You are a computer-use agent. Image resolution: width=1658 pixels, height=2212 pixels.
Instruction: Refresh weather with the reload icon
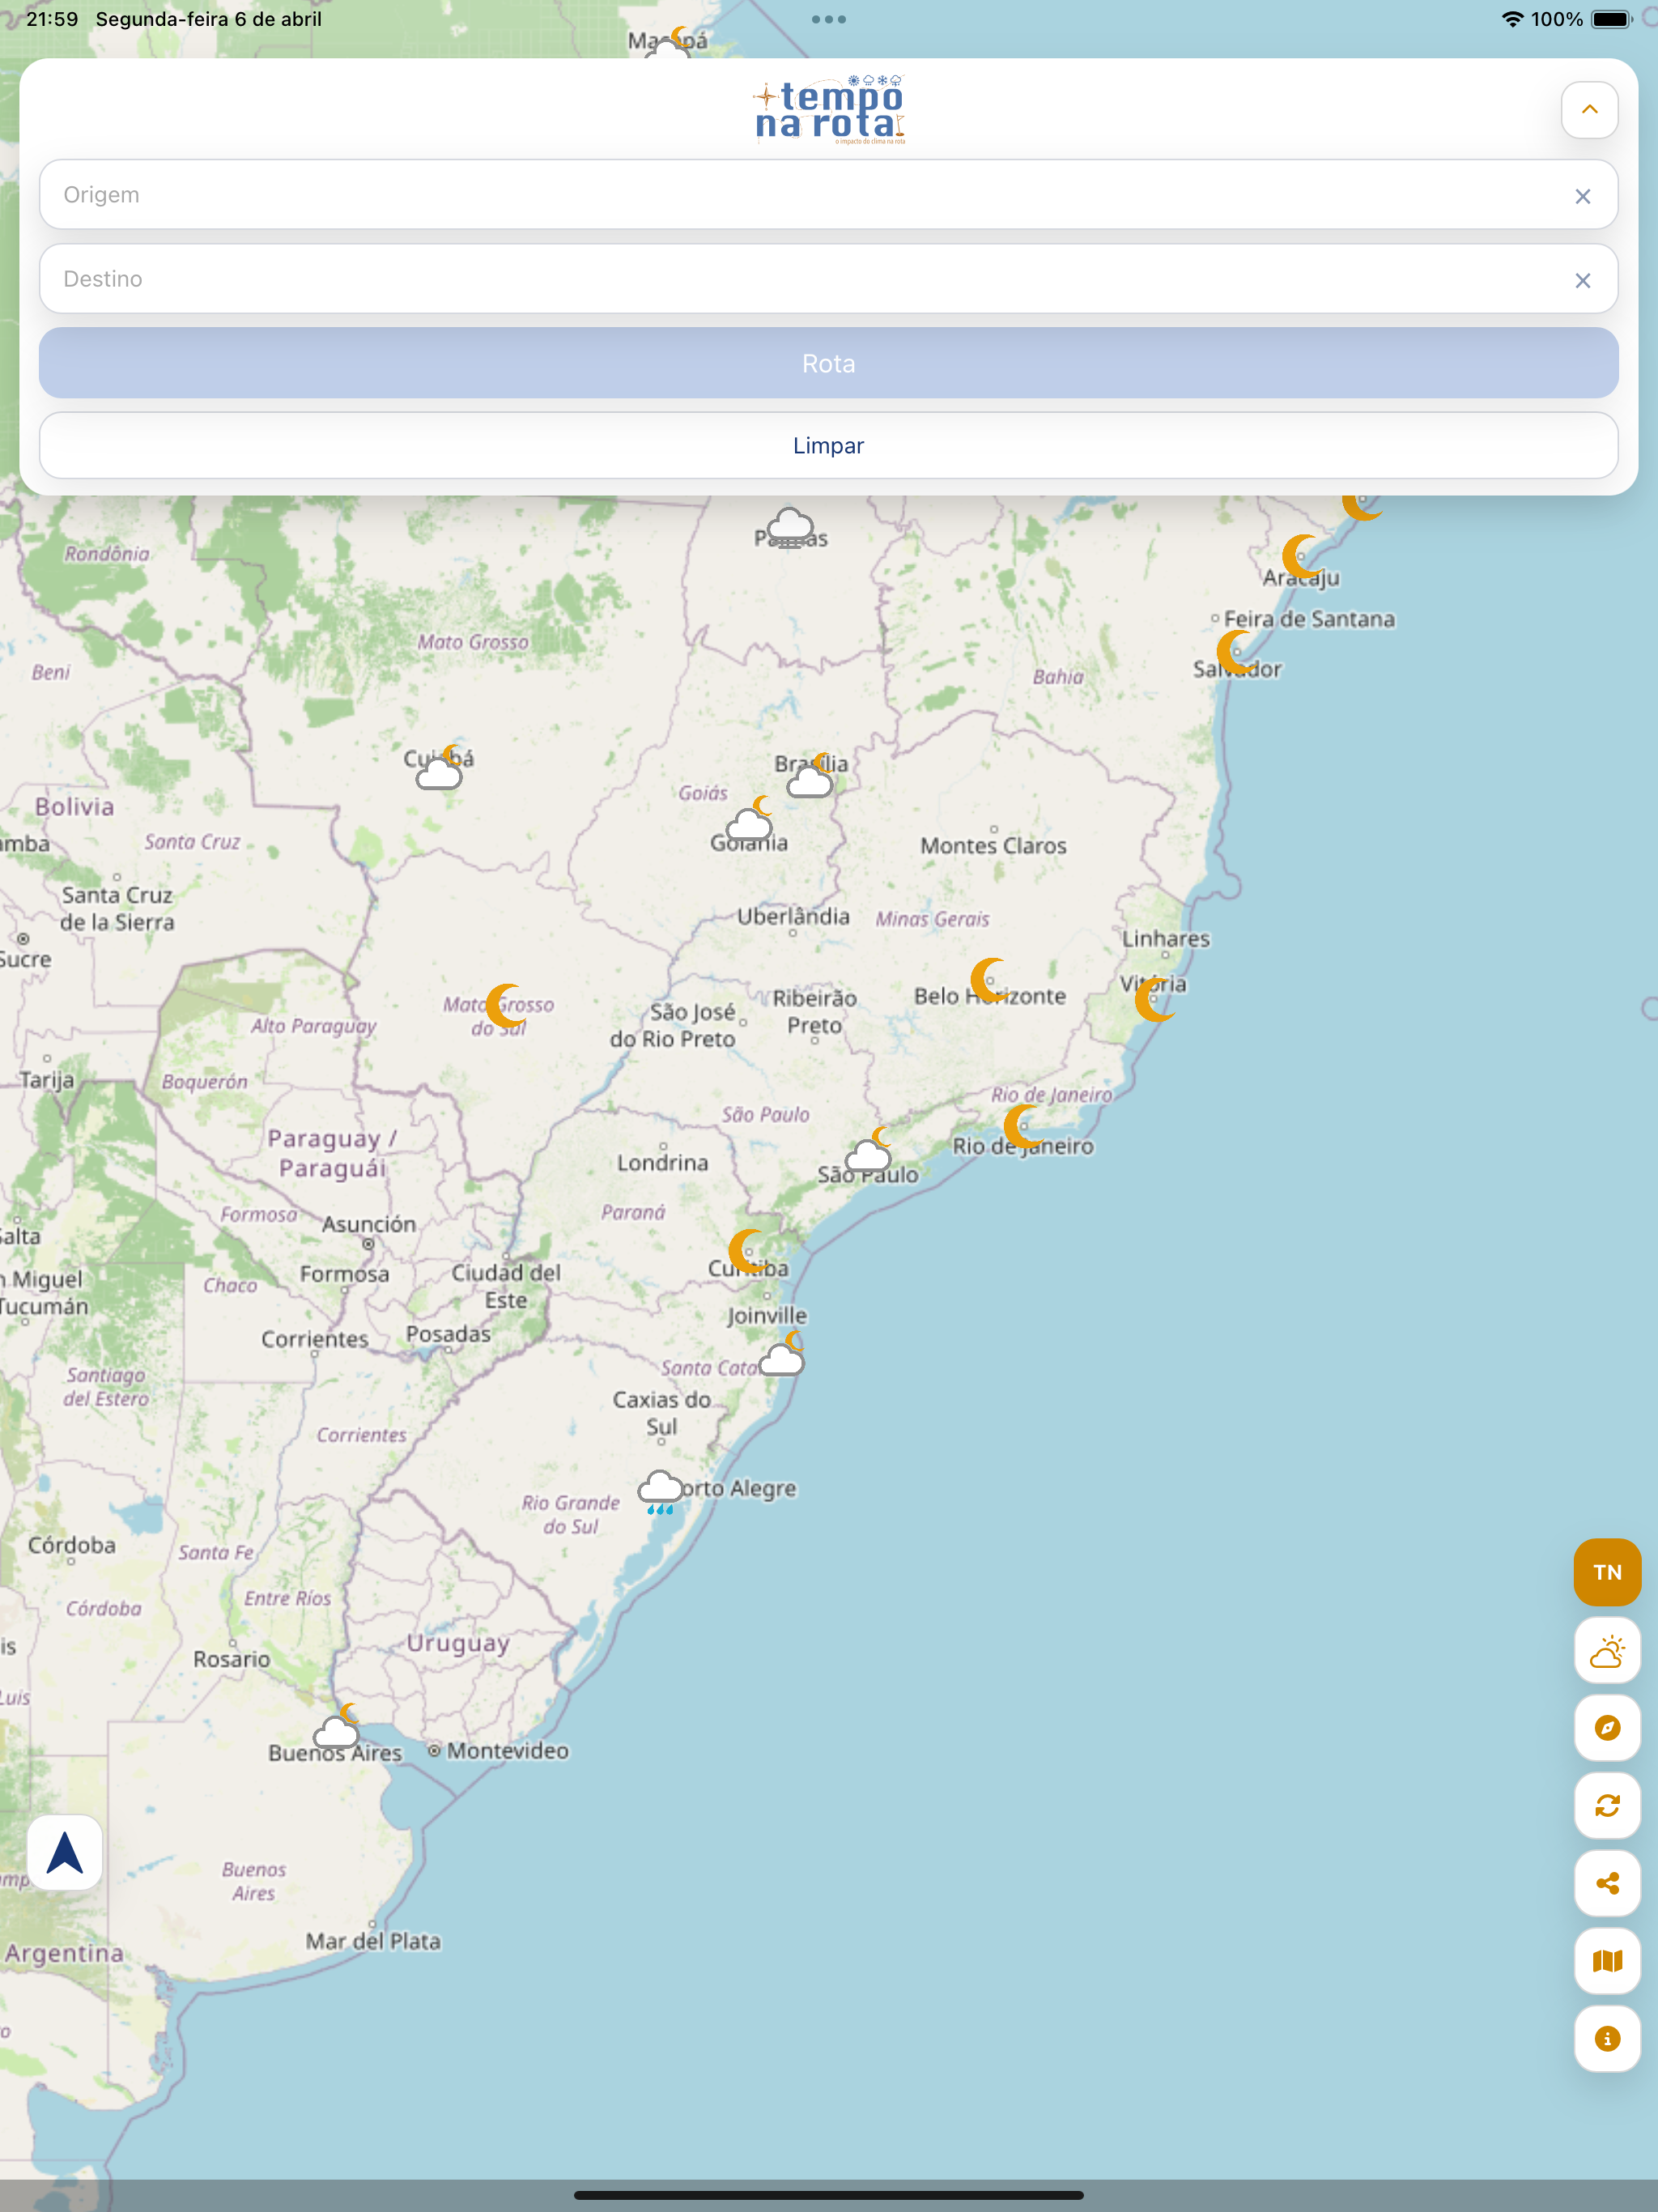pos(1607,1806)
